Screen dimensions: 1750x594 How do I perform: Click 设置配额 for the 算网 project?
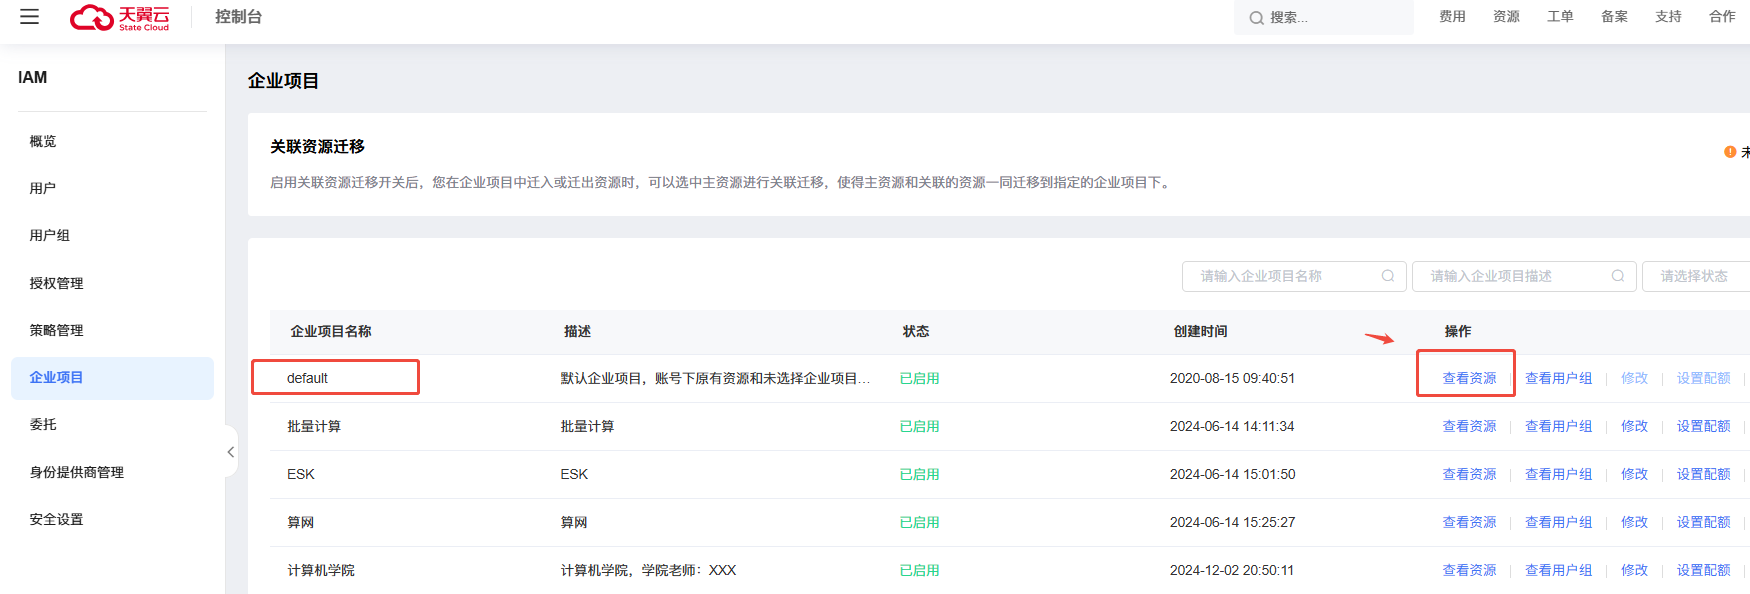[1703, 522]
